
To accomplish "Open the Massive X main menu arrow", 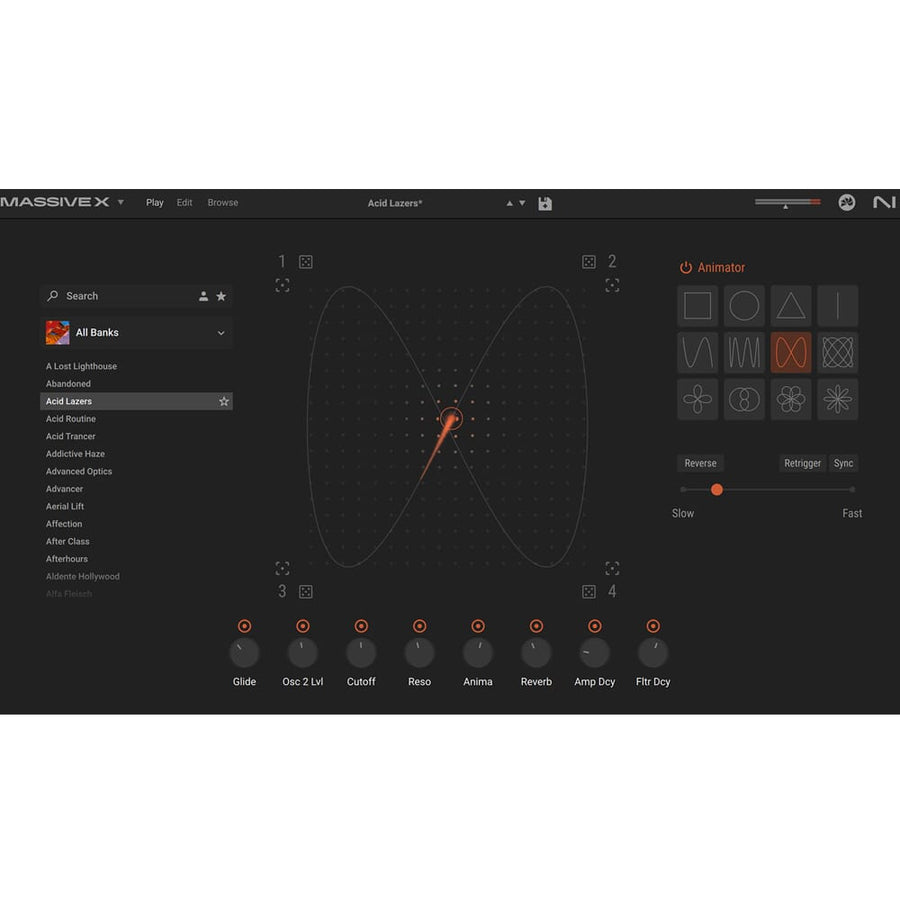I will coord(121,202).
